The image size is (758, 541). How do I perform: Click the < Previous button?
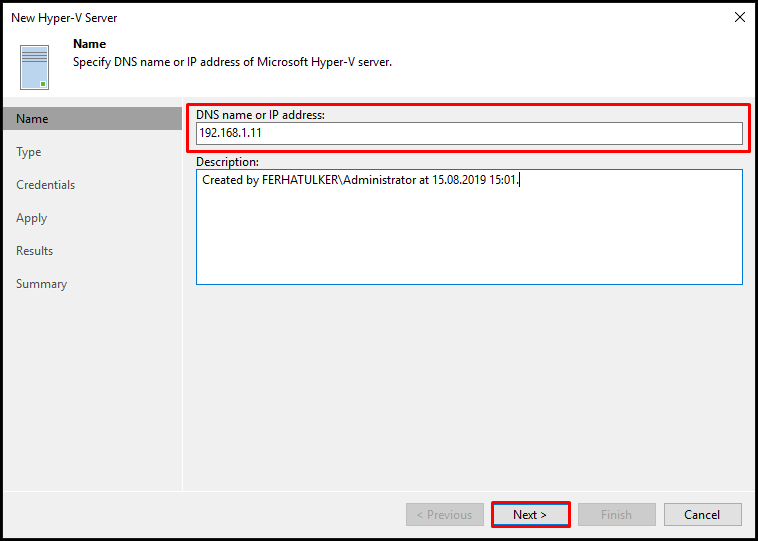(x=445, y=514)
